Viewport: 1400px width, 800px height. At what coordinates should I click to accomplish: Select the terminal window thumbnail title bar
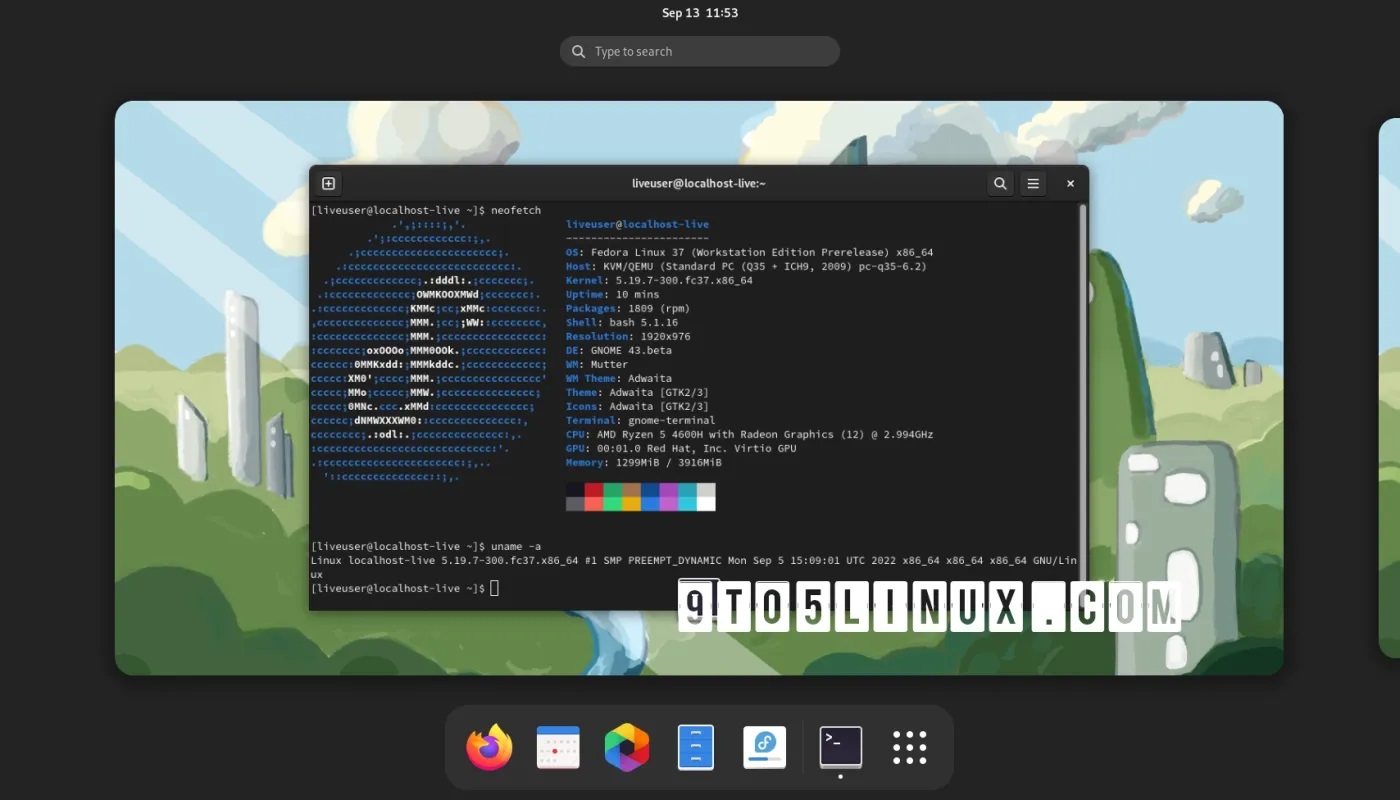(x=699, y=183)
